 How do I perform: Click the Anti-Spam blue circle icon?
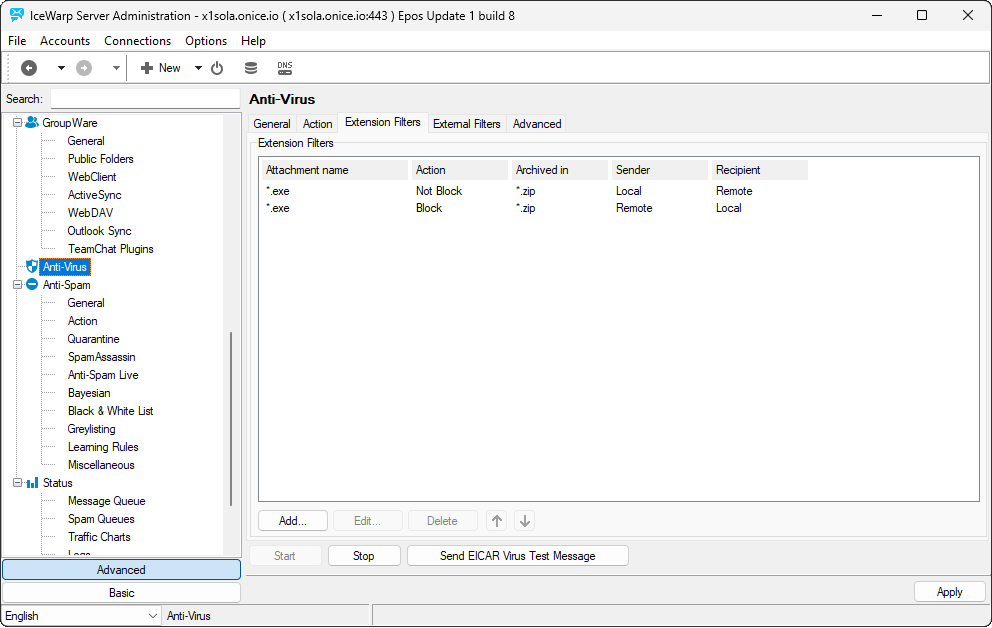tap(32, 285)
